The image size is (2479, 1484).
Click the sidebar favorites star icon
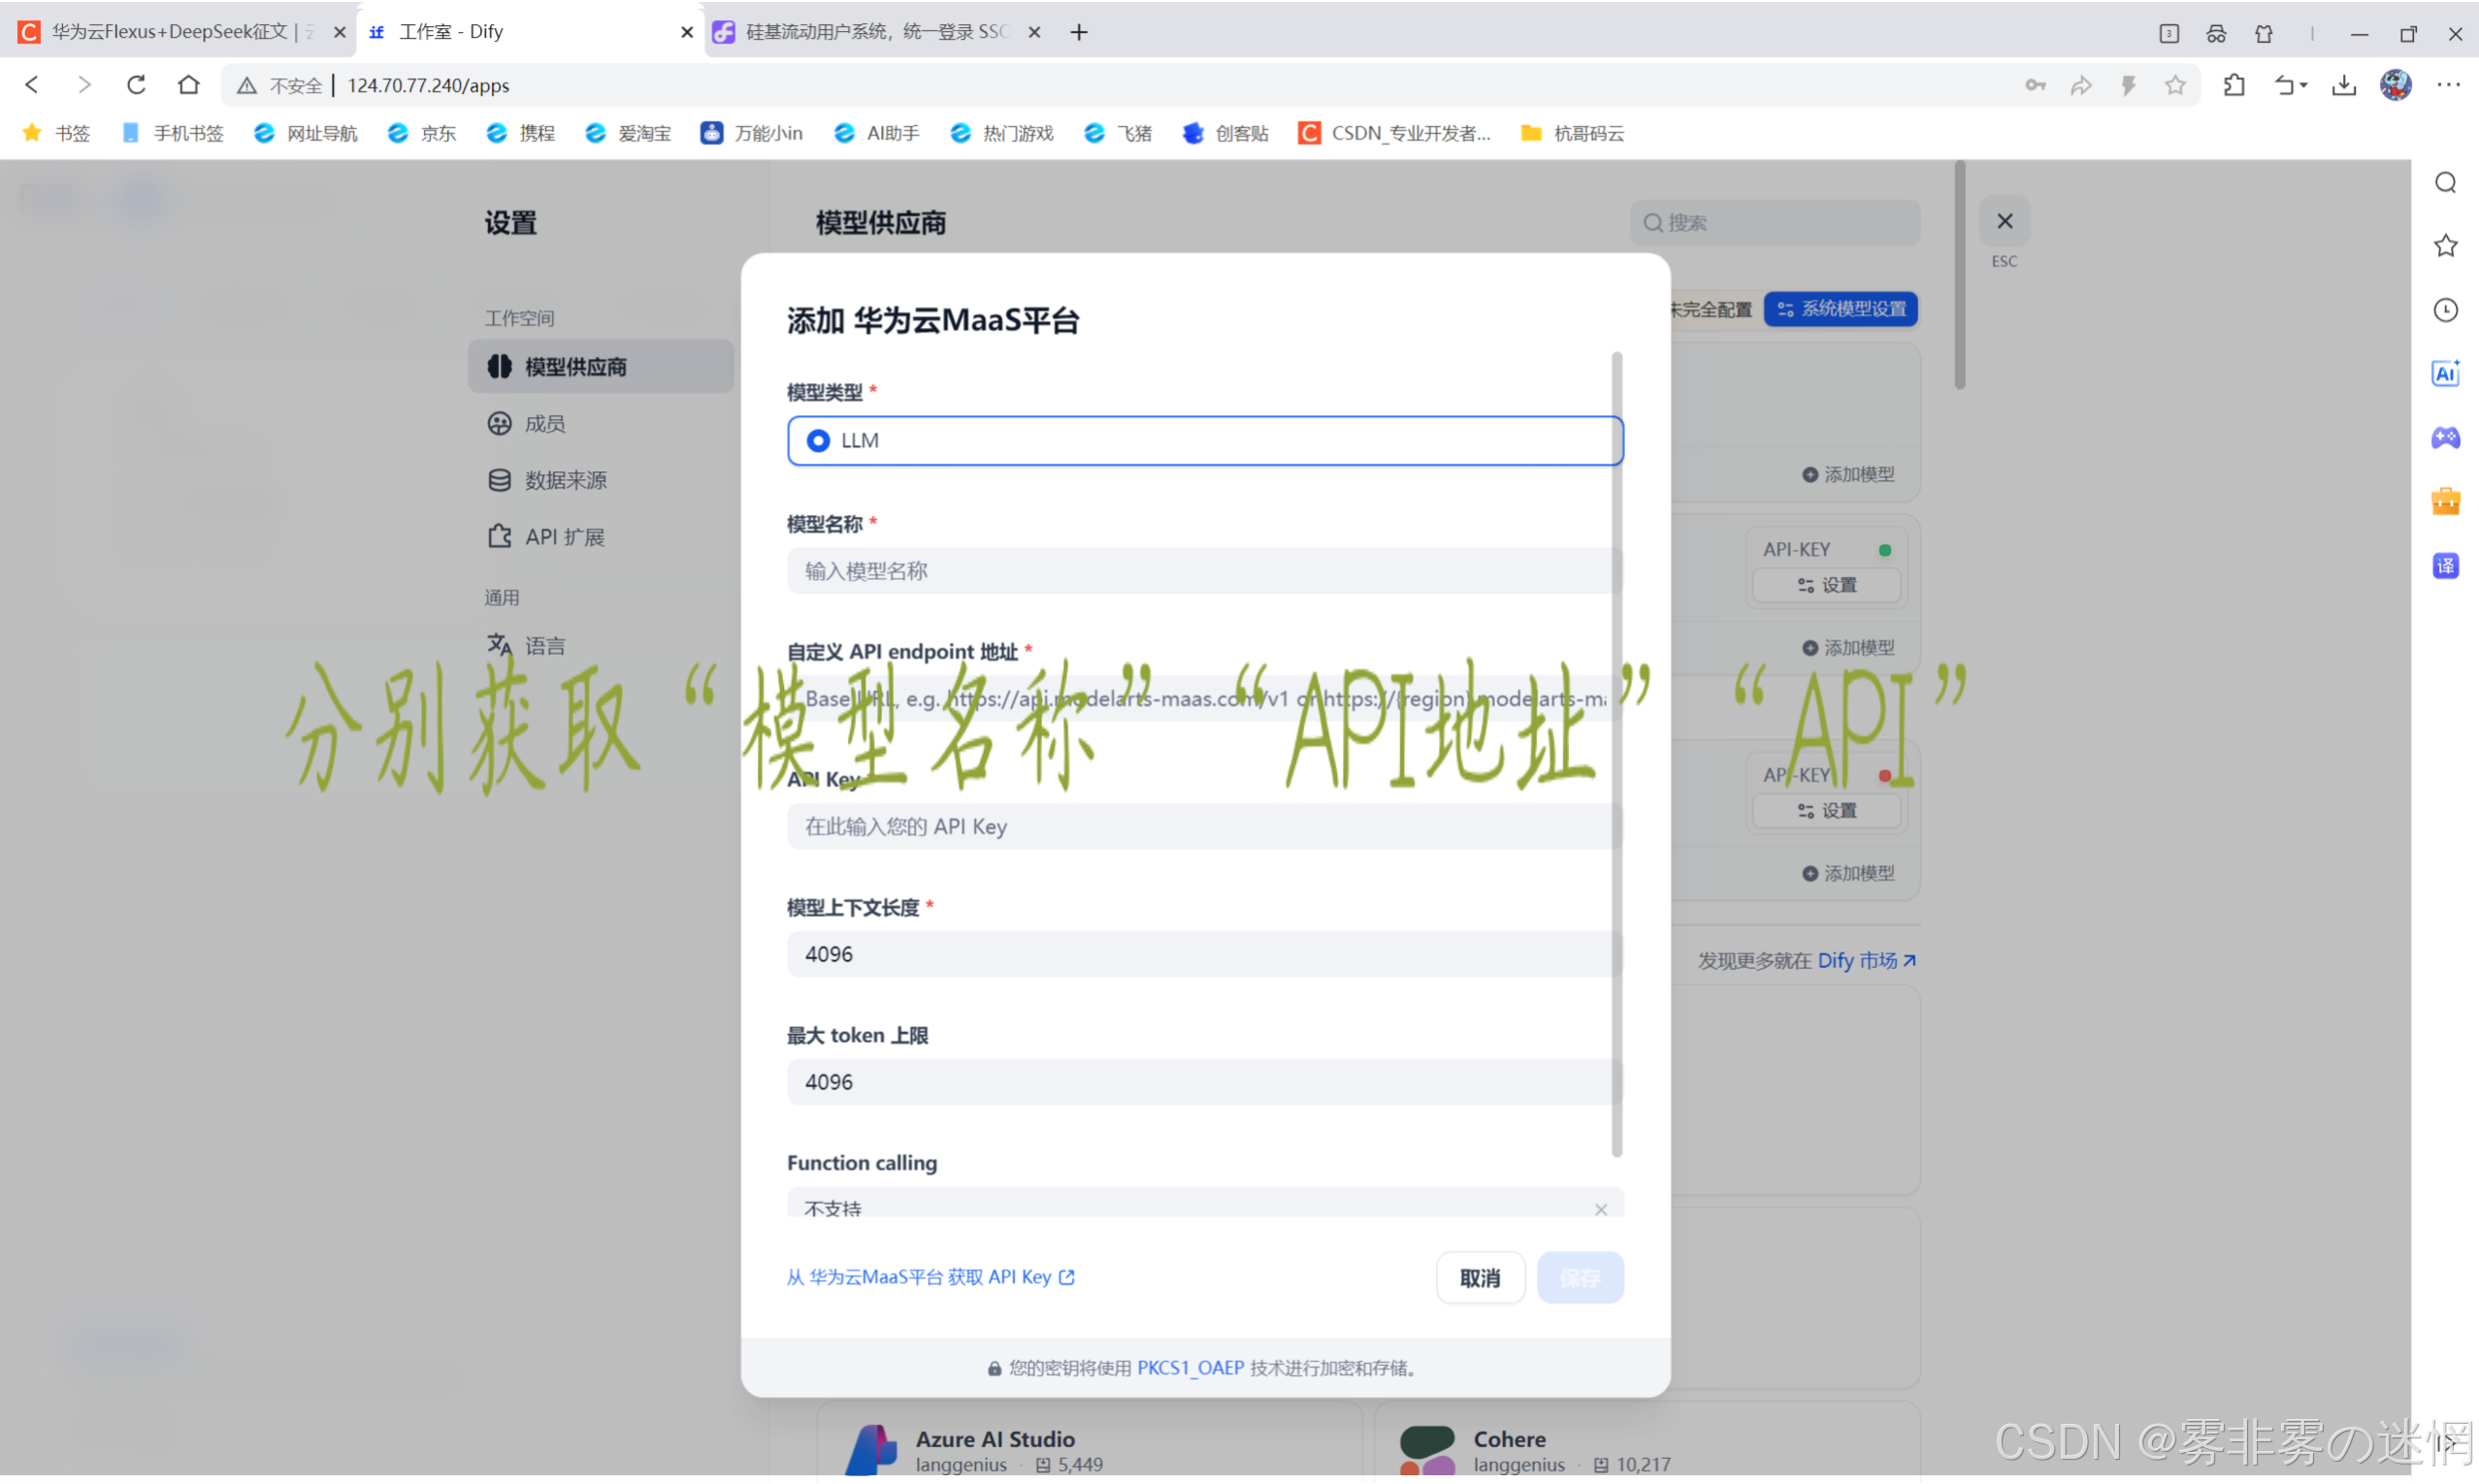(x=2445, y=246)
